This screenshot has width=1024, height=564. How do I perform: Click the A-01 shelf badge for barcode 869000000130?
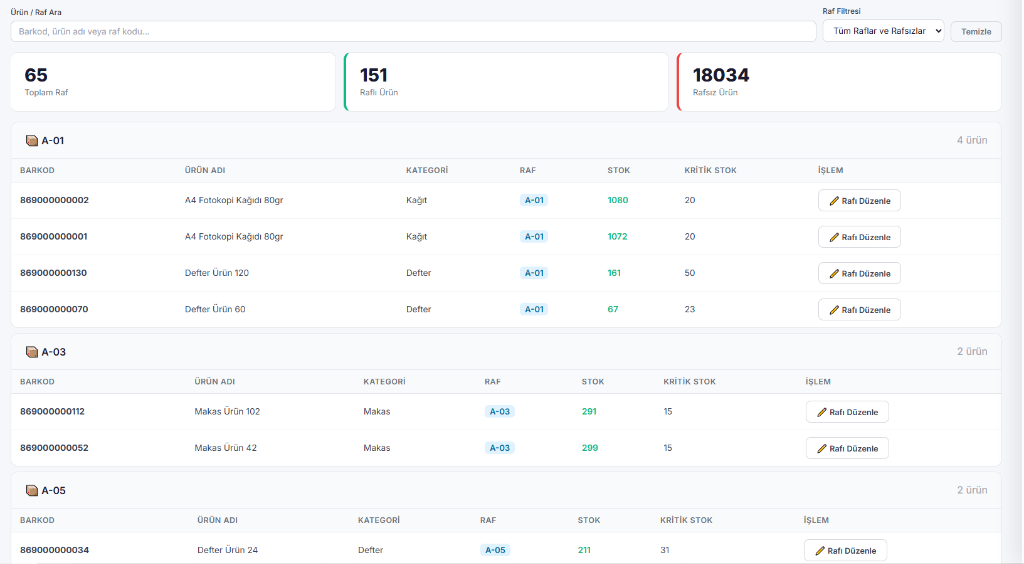click(534, 273)
